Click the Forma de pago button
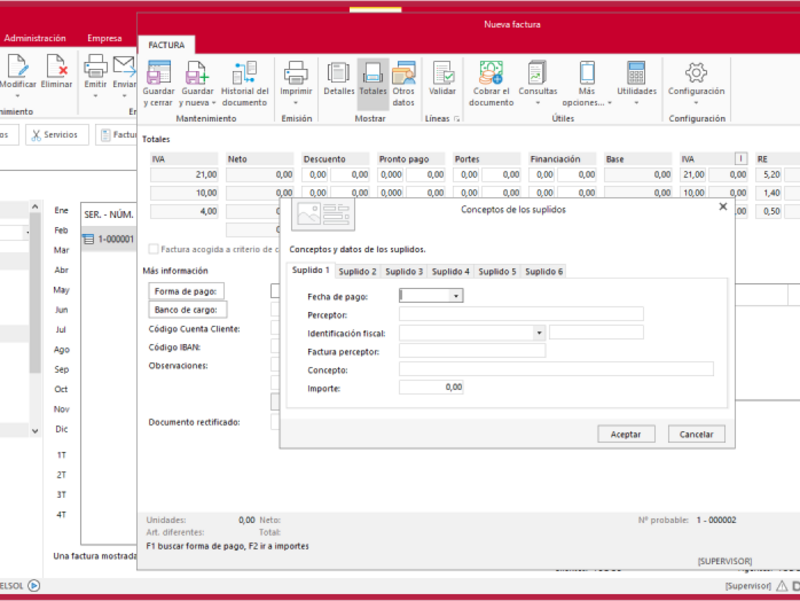800x601 pixels. click(x=185, y=291)
